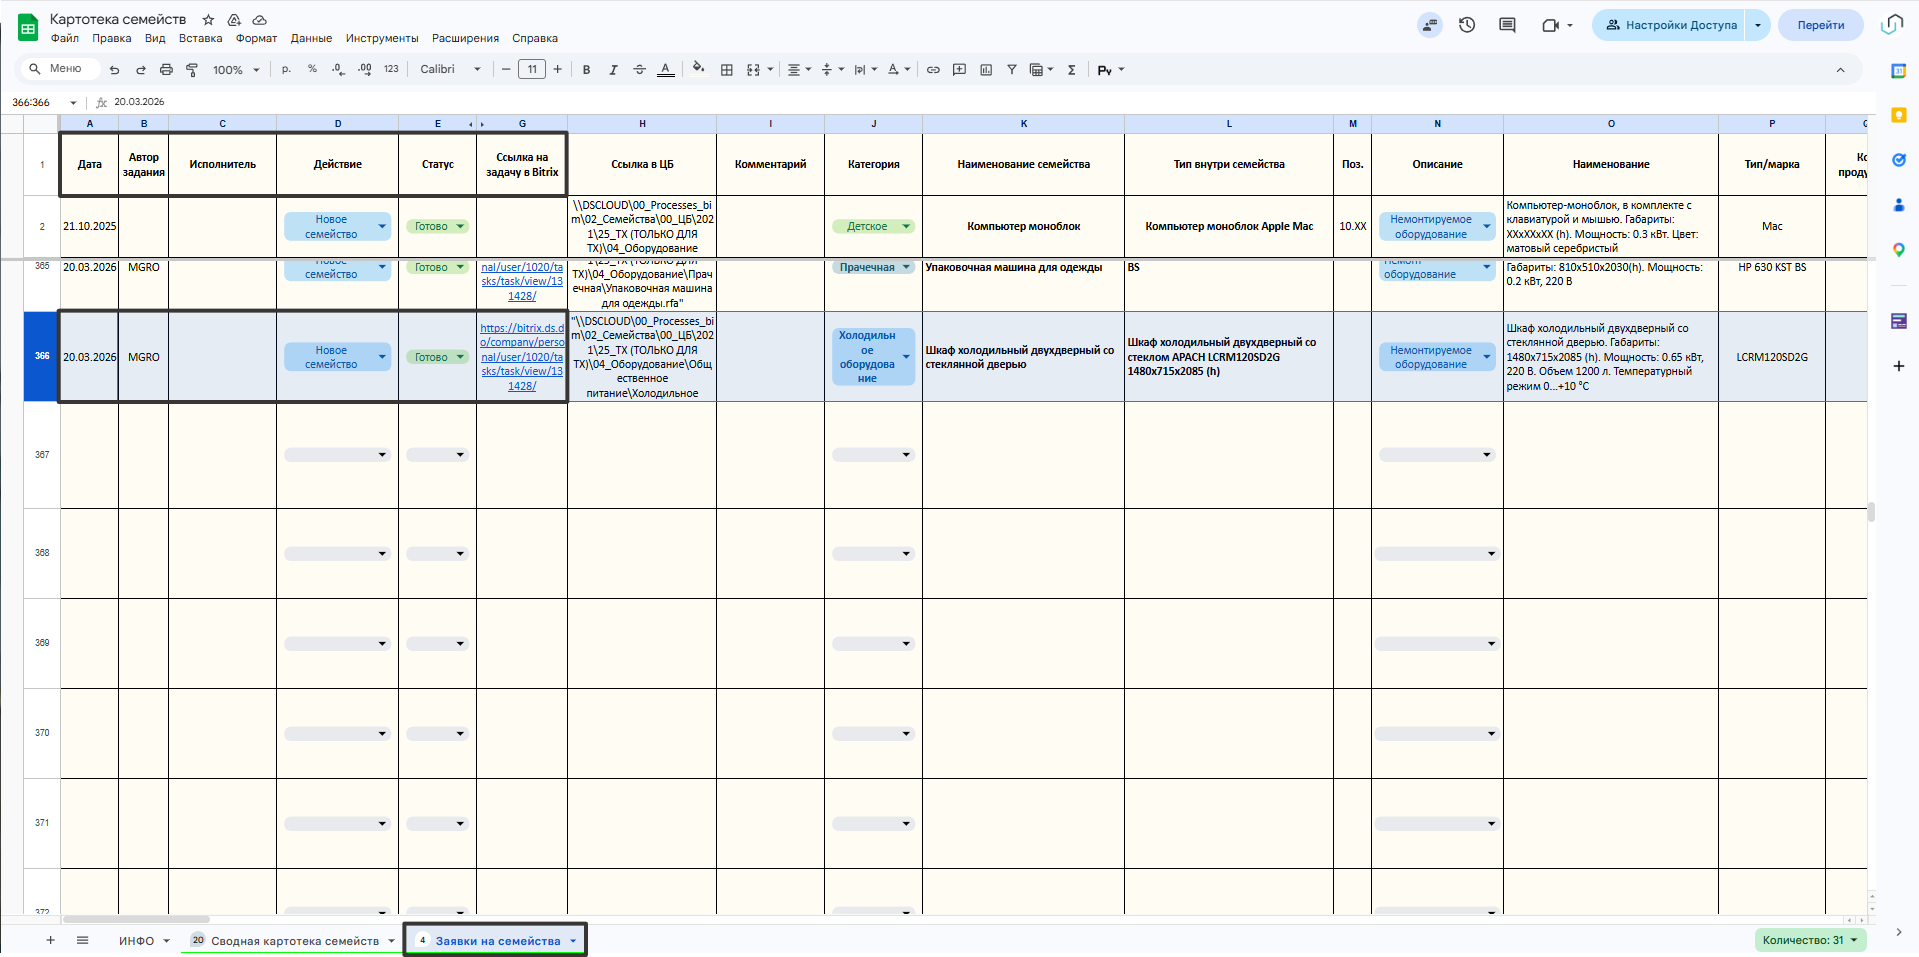Toggle bold formatting
1919x957 pixels.
click(x=587, y=70)
